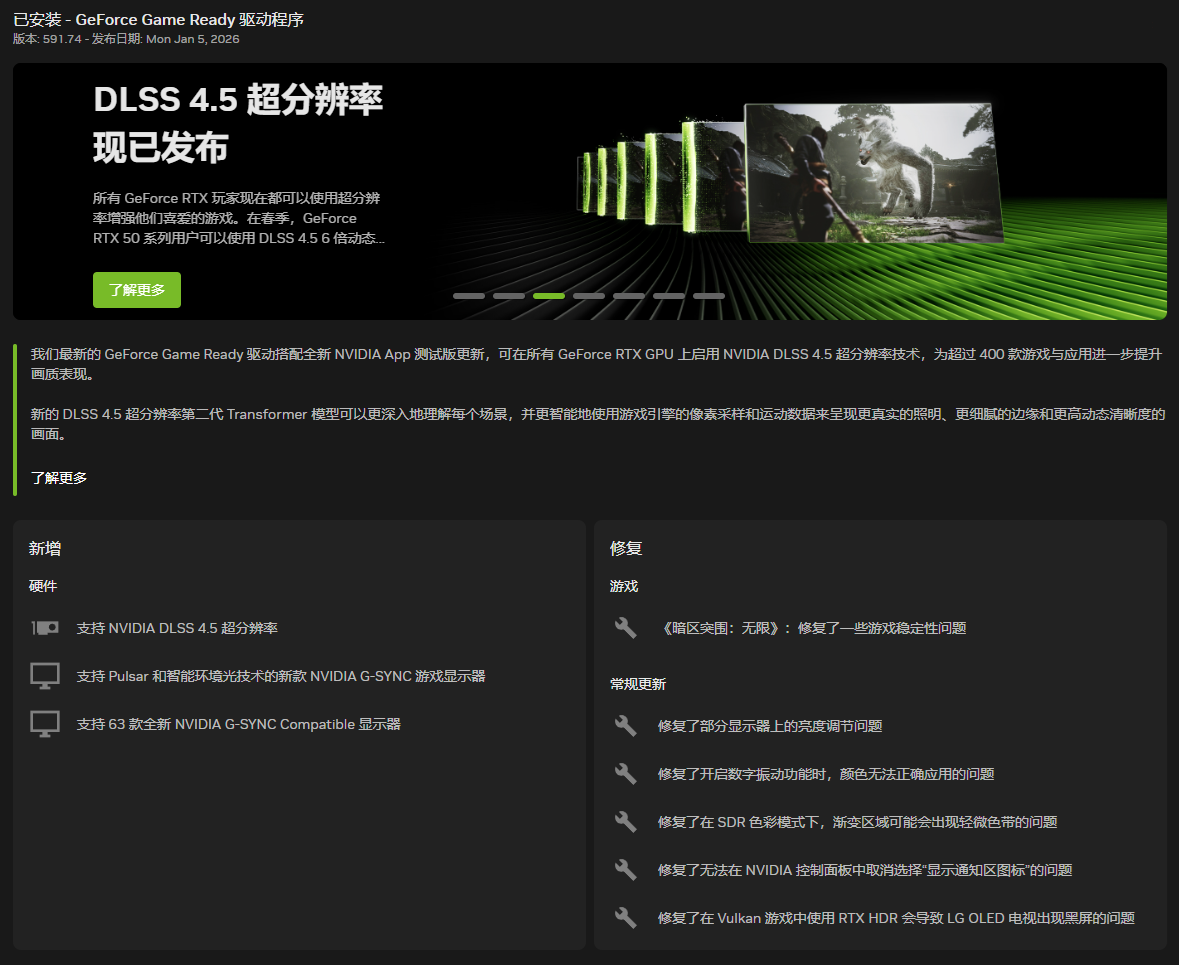The height and width of the screenshot is (965, 1179).
Task: Click wrench icon beside SDR 色彩模式 fix
Action: click(x=626, y=821)
